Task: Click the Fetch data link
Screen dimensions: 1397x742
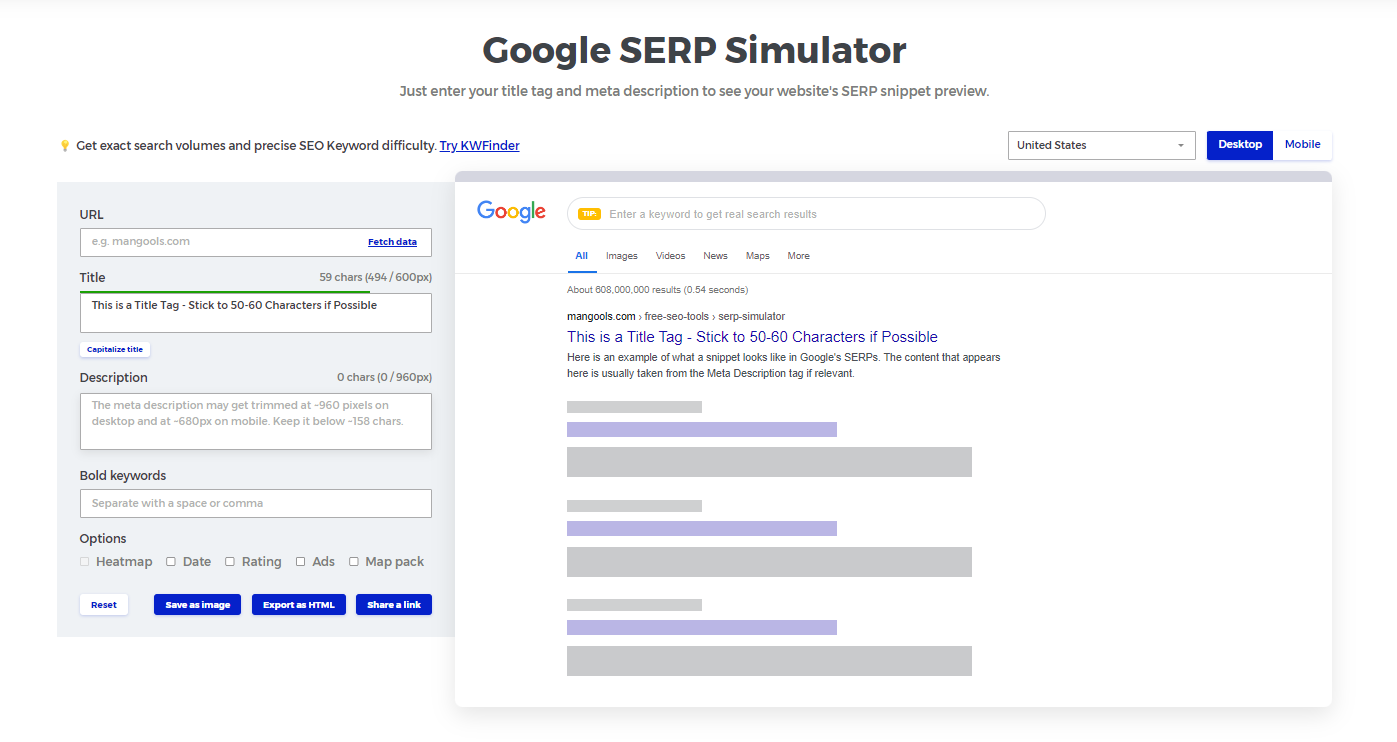Action: 392,241
